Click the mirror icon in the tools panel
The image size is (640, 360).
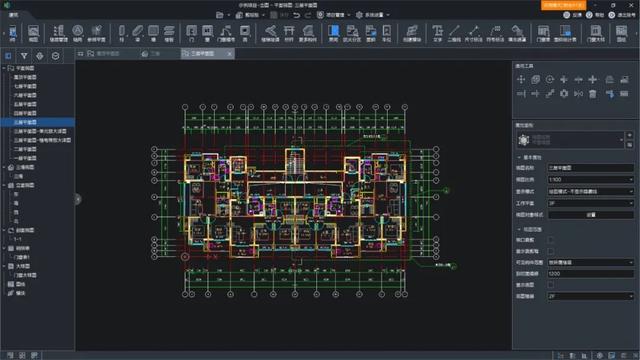click(578, 94)
